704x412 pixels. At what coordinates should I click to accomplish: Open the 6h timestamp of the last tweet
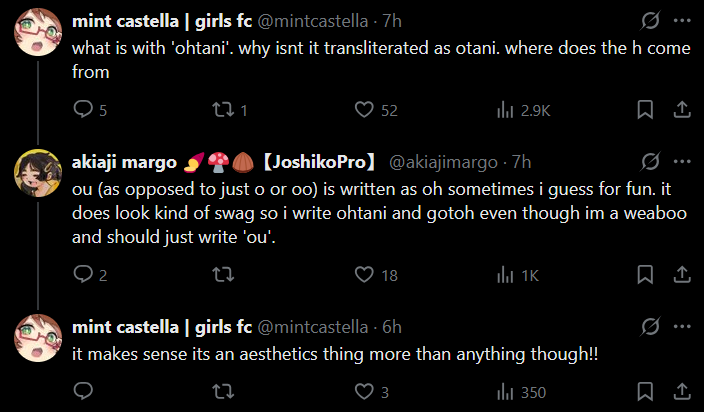tap(392, 326)
